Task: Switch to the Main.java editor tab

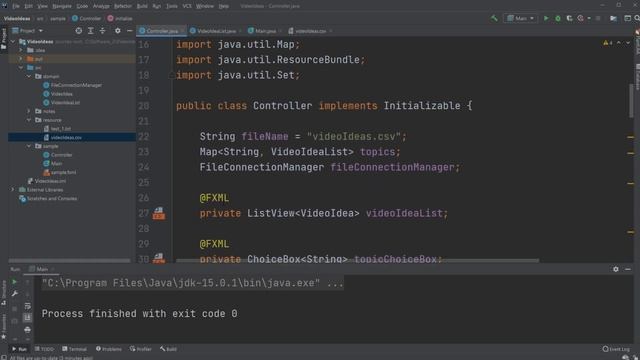Action: (264, 31)
